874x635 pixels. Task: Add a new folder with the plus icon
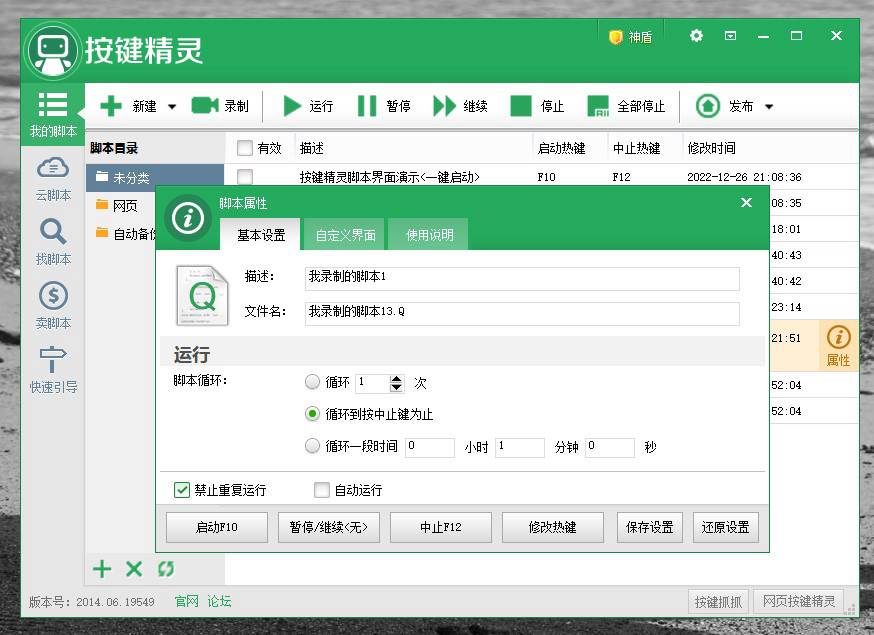102,569
